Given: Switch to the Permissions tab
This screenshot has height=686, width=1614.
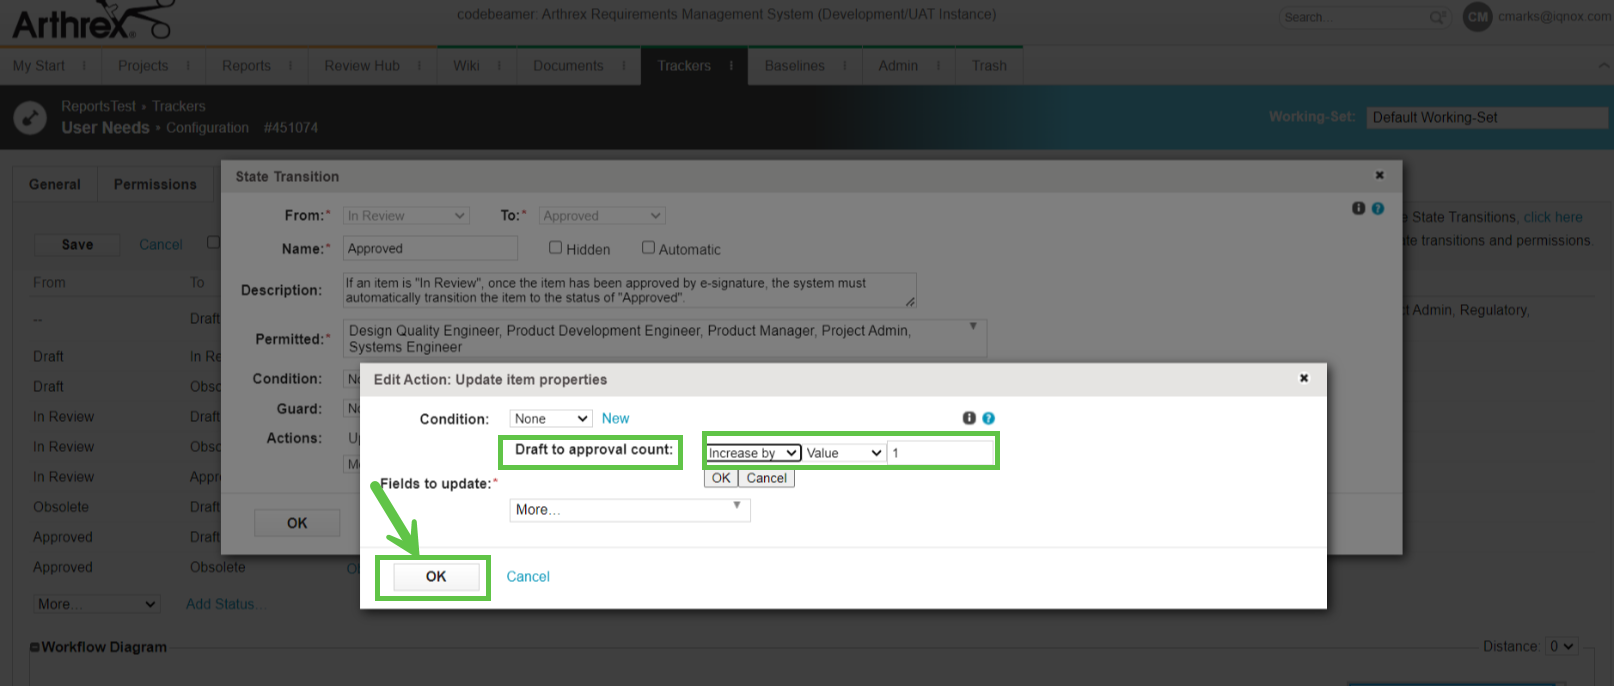Looking at the screenshot, I should coord(155,185).
